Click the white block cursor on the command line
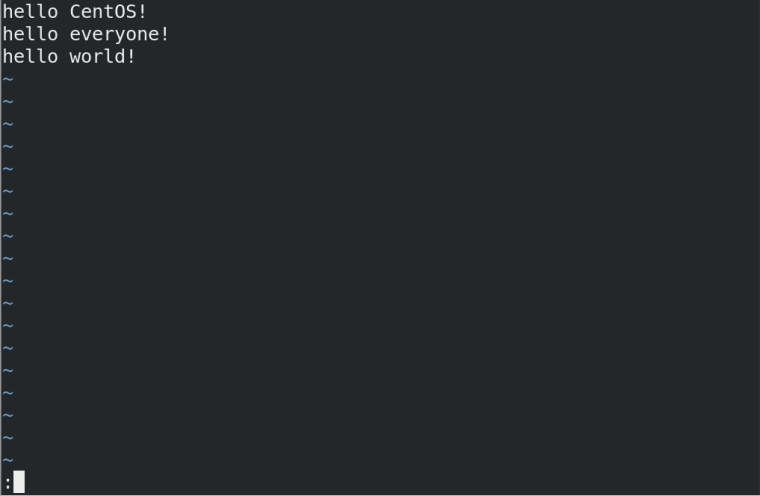Viewport: 760px width, 496px height. (19, 481)
